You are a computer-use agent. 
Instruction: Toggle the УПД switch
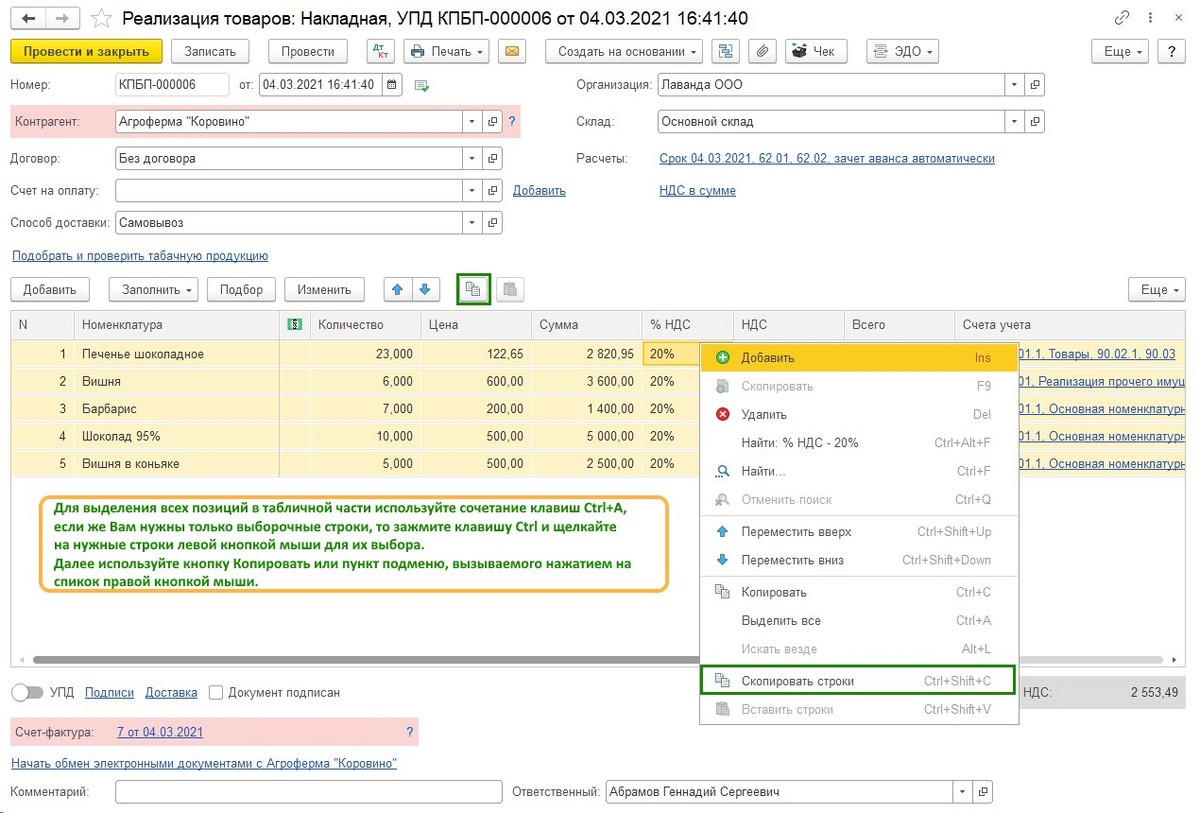(29, 692)
